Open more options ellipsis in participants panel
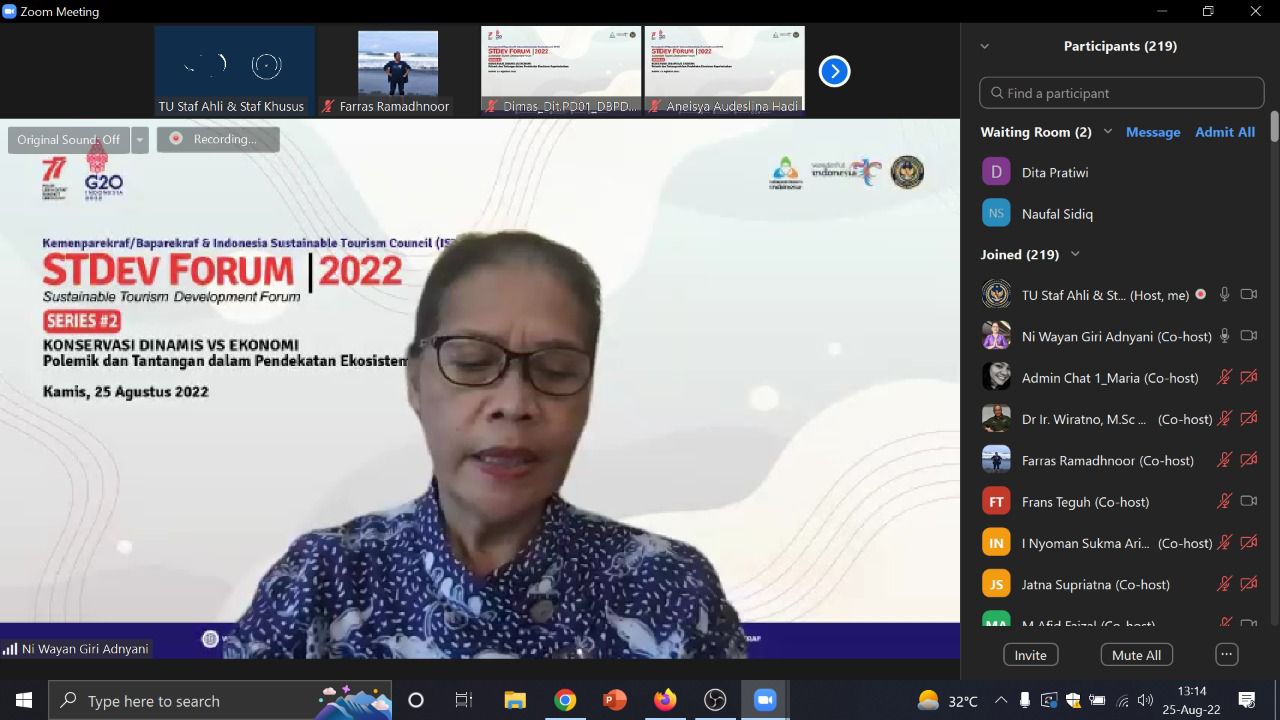Screen dimensions: 1280x720 (x=1226, y=655)
